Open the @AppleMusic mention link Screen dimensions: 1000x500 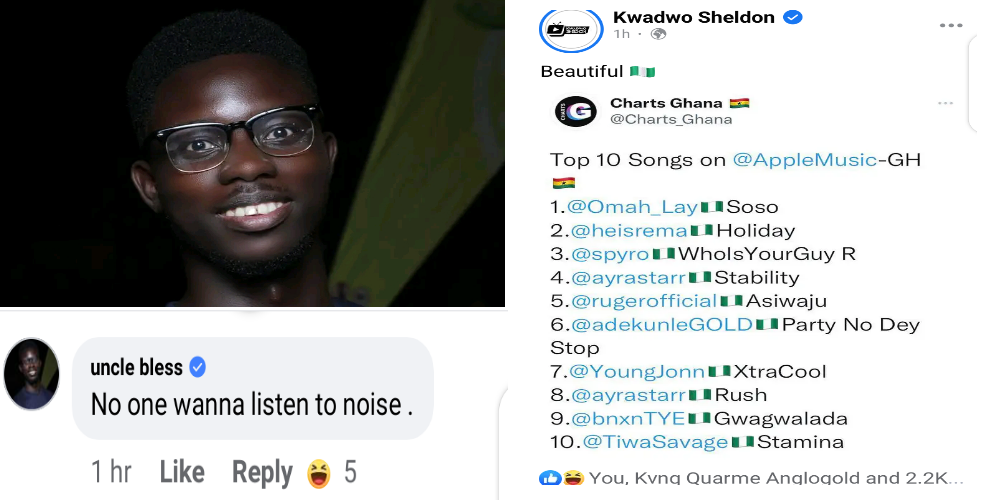[x=805, y=159]
